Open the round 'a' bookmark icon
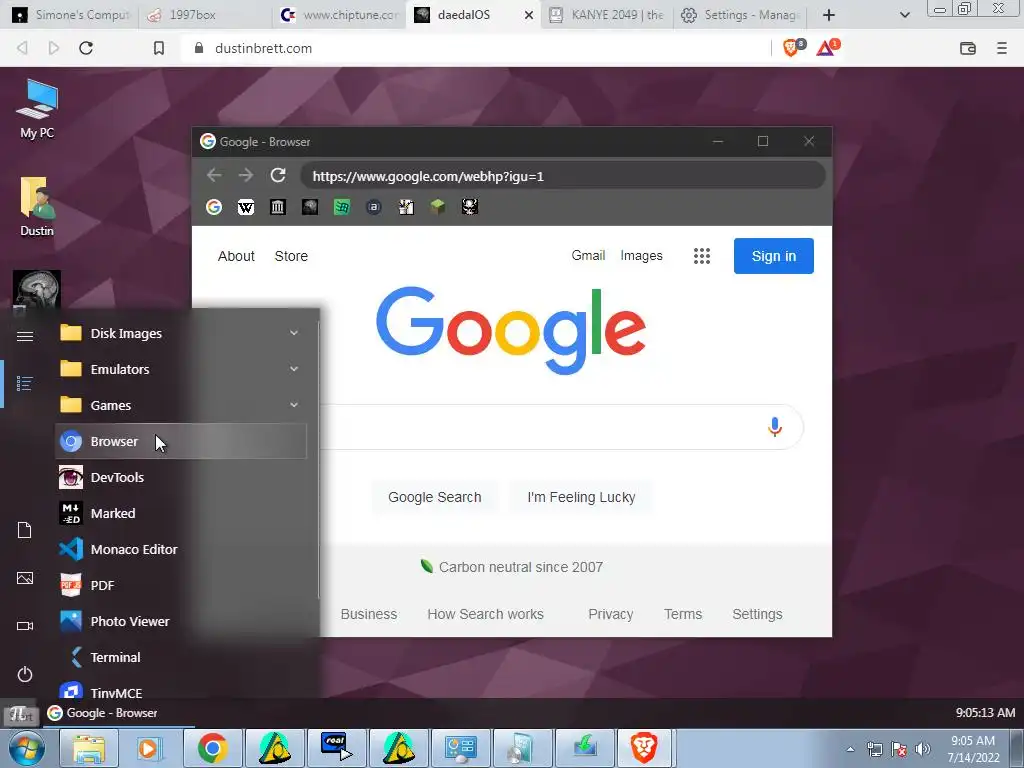1024x768 pixels. pos(374,207)
